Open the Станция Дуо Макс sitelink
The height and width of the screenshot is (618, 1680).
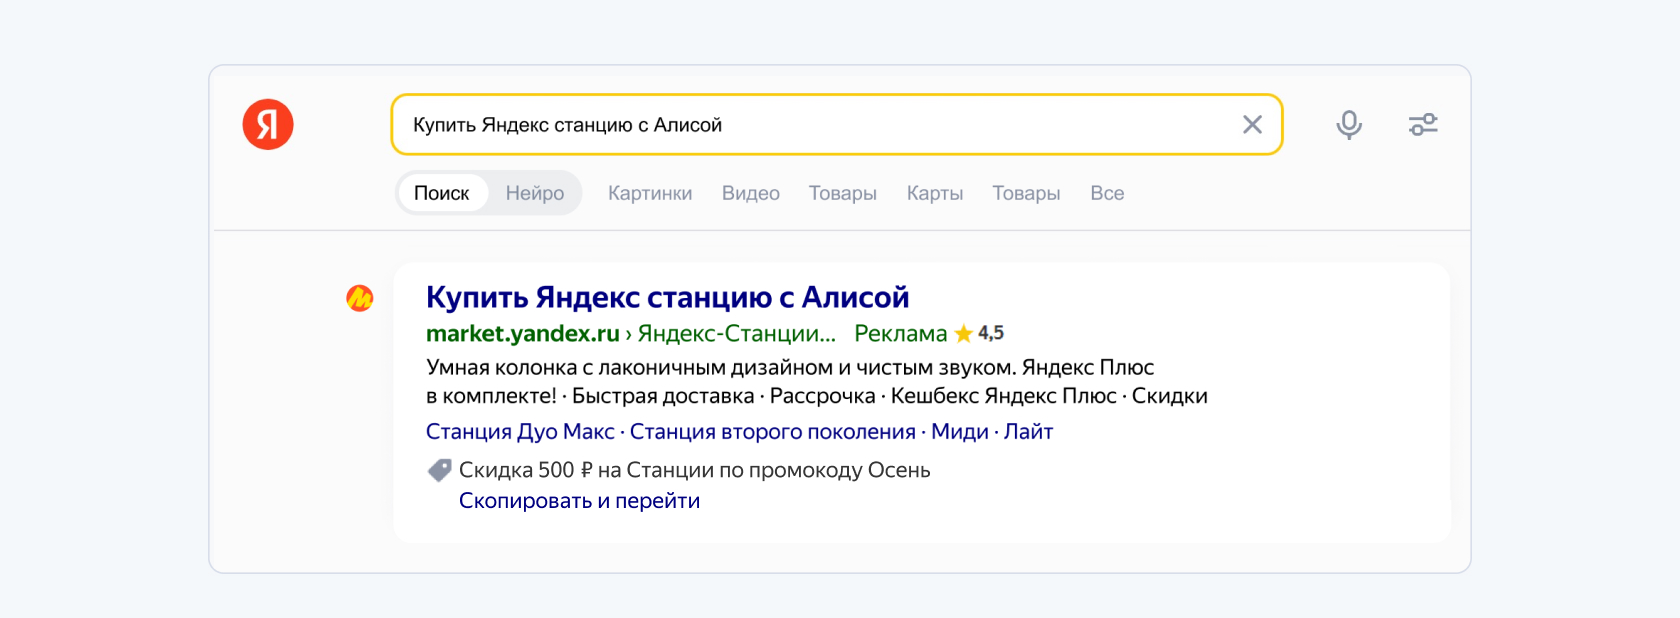[x=520, y=432]
